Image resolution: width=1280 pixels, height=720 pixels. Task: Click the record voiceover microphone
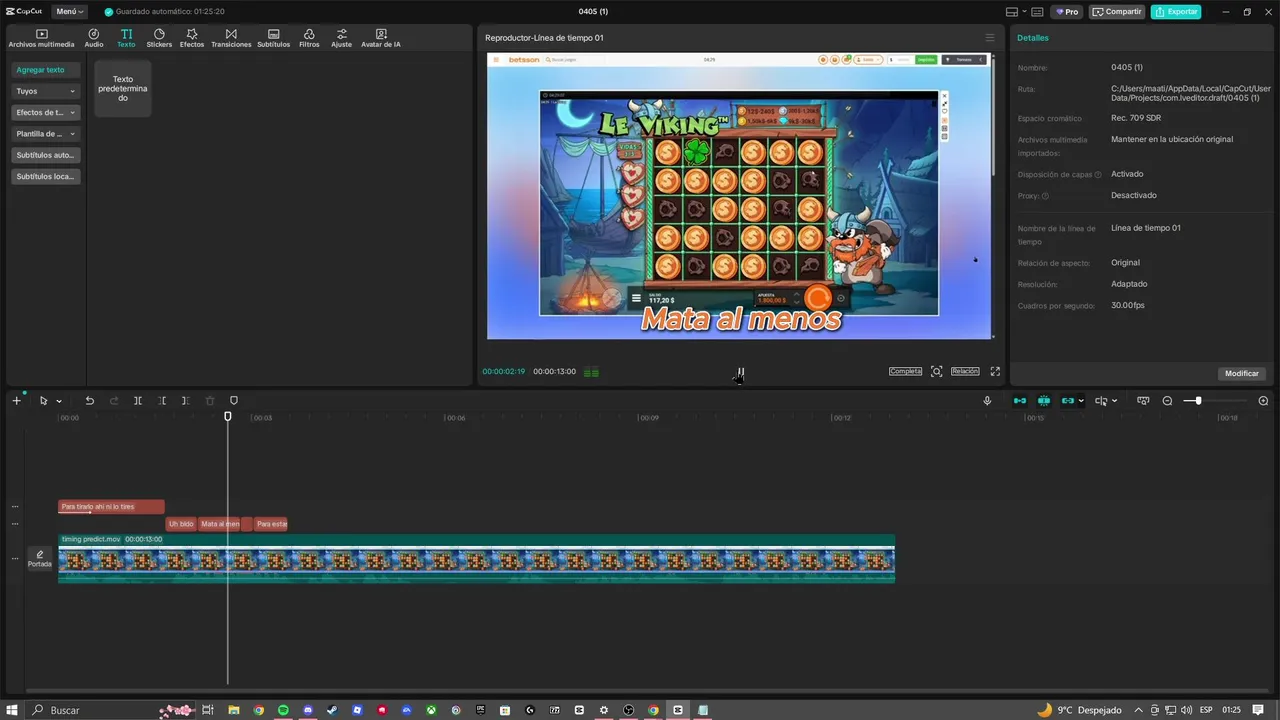[987, 401]
